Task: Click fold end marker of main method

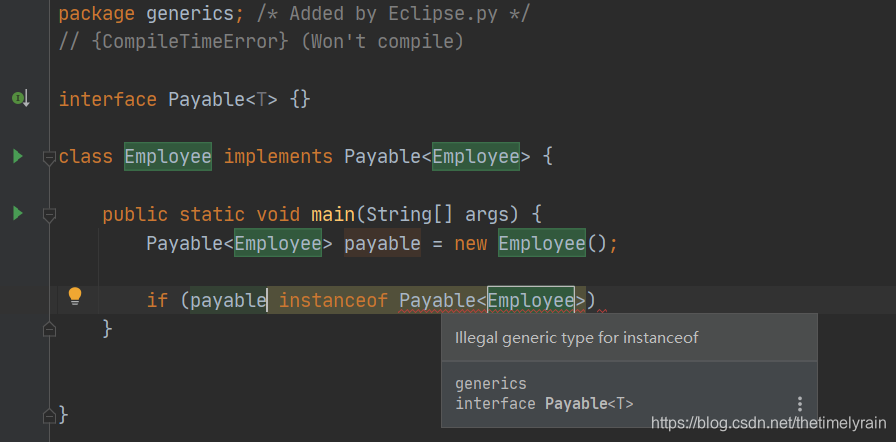Action: 49,329
